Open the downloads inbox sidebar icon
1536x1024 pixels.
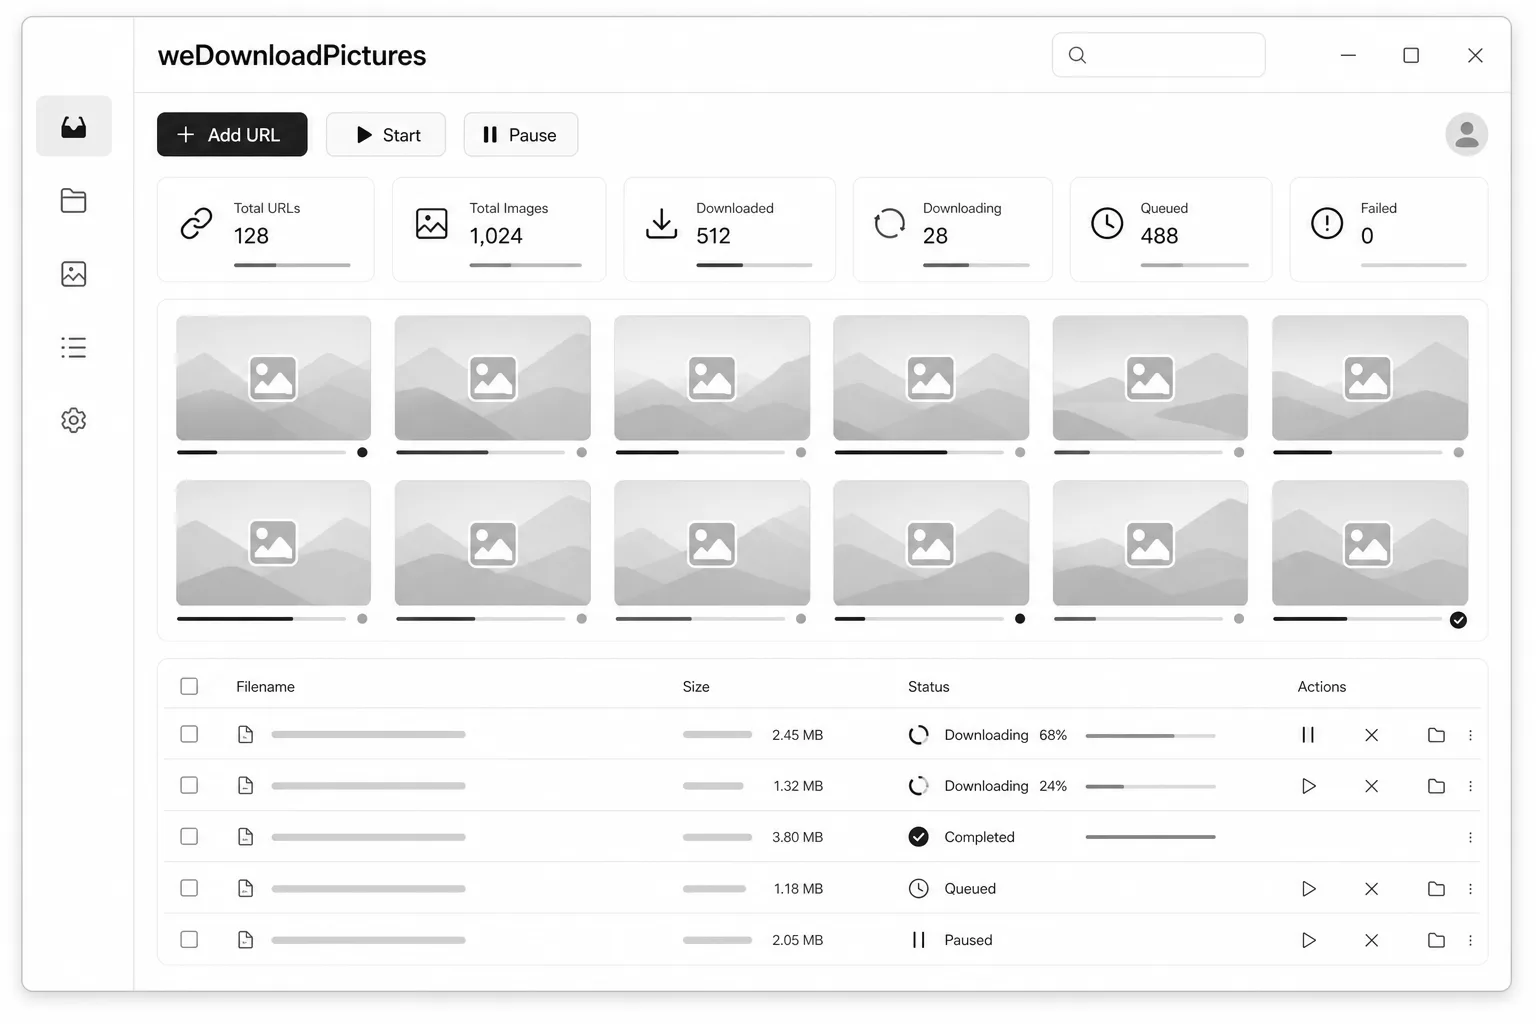click(x=74, y=127)
